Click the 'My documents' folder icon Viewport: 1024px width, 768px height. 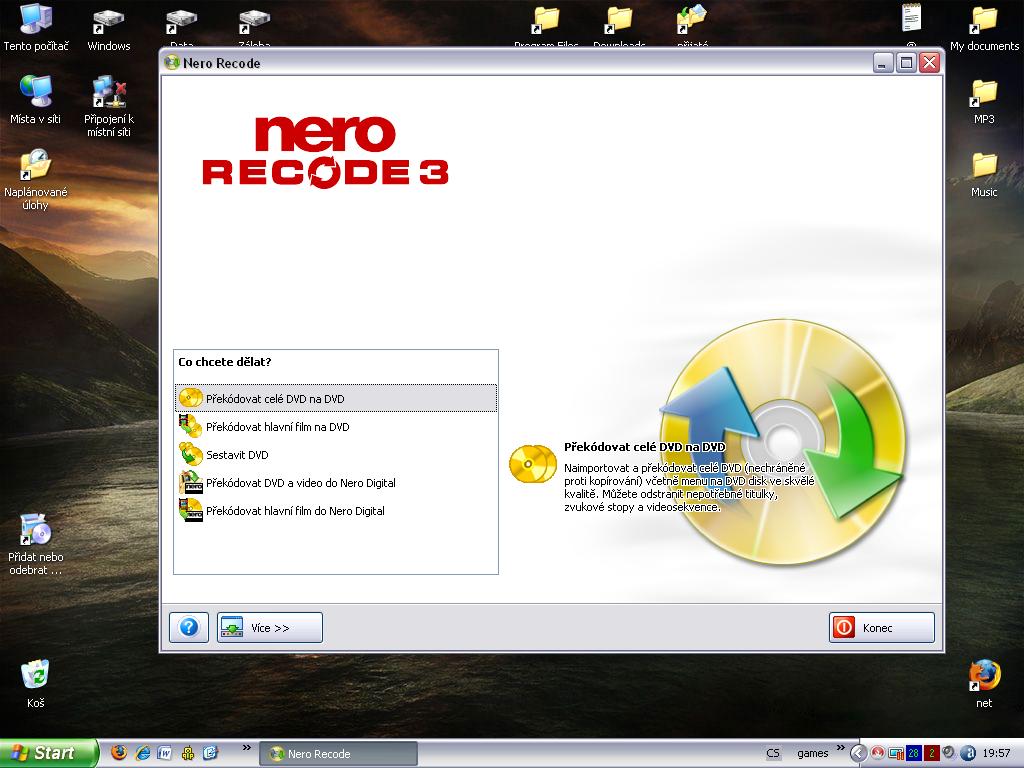coord(984,27)
